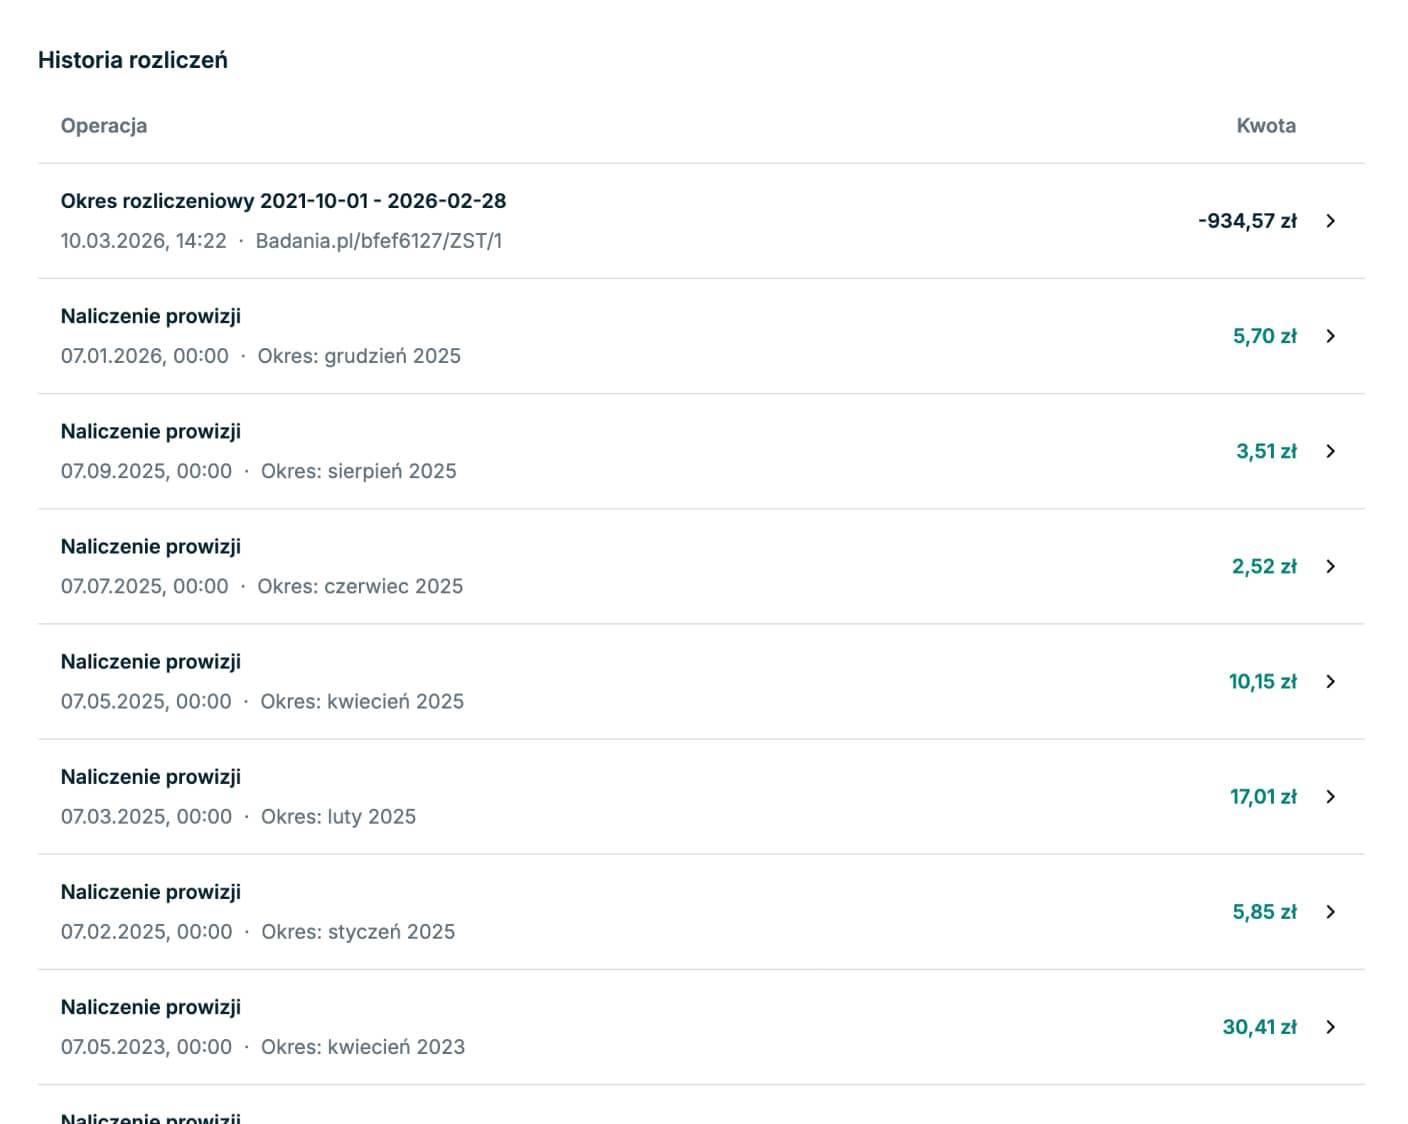Click the Okres: luty 2025 label

coord(338,816)
